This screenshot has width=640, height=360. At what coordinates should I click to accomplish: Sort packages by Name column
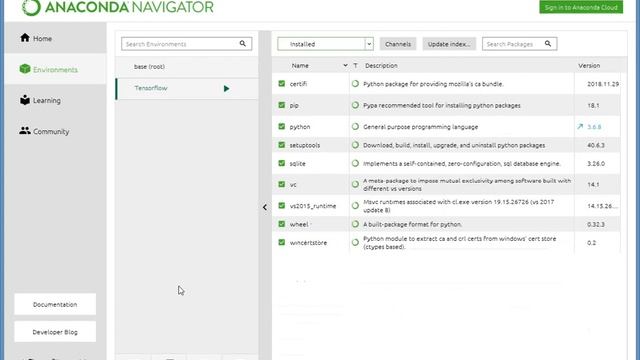300,65
